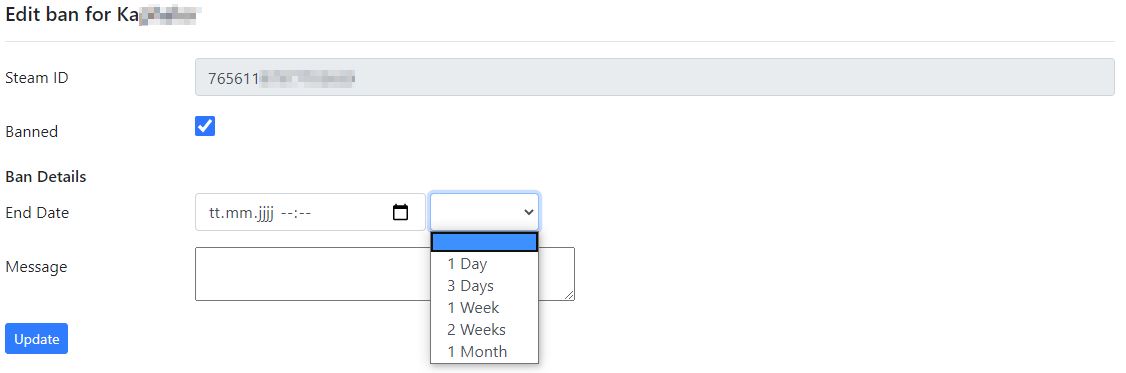This screenshot has height=373, width=1126.
Task: Submit changes with the Update button
Action: tap(37, 339)
